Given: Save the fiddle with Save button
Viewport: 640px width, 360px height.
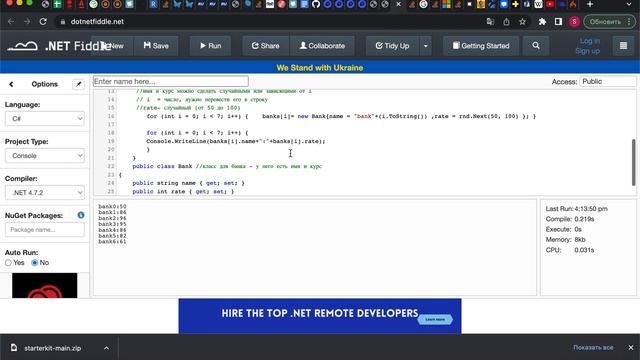Looking at the screenshot, I should [x=156, y=46].
